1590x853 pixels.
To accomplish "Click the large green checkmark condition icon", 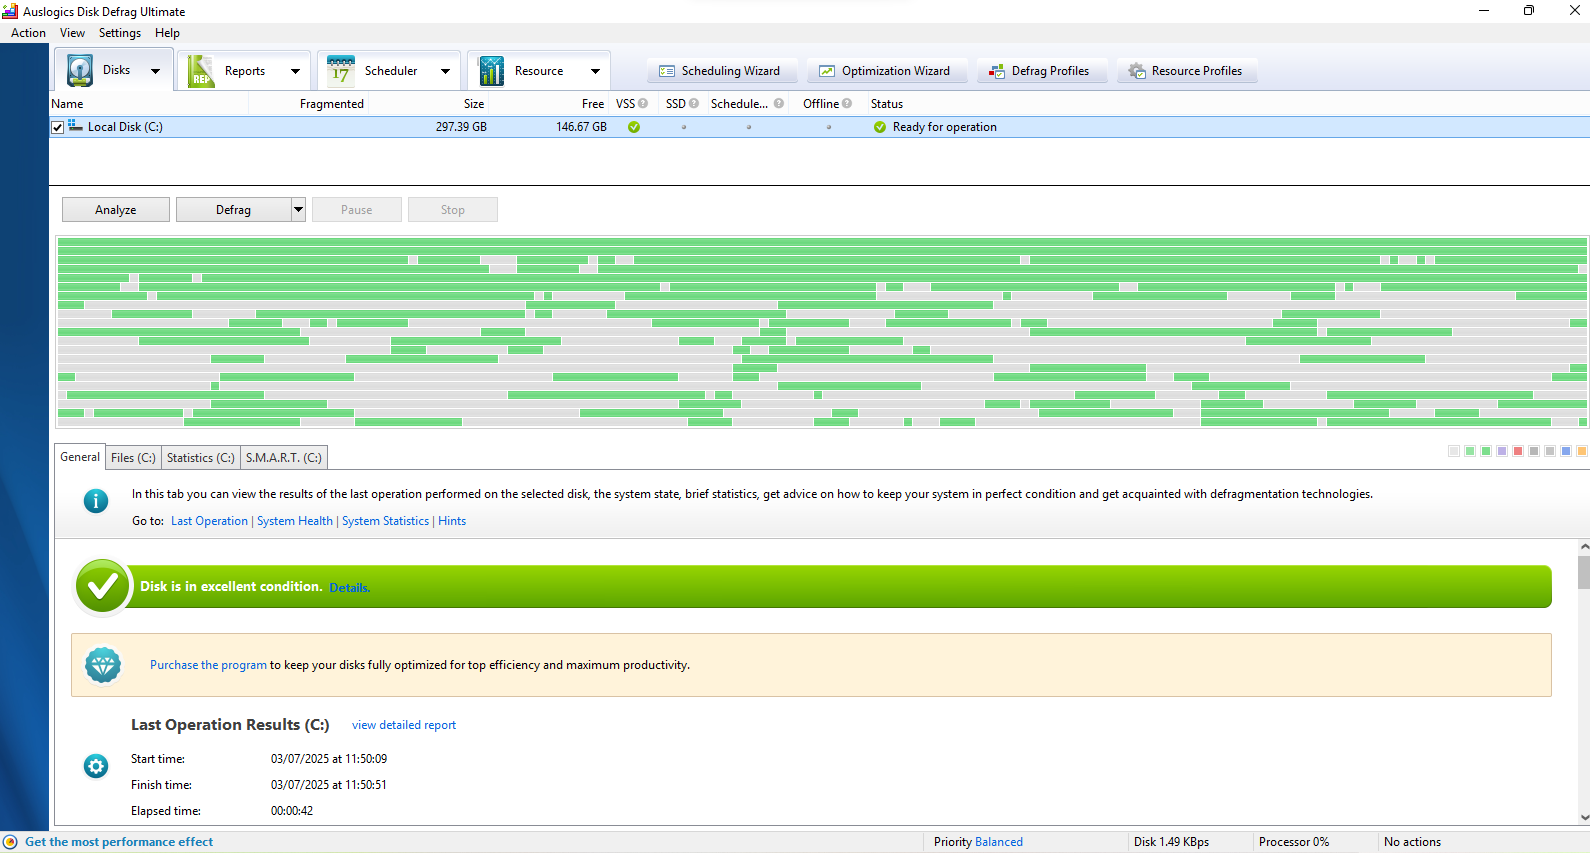I will click(x=103, y=587).
